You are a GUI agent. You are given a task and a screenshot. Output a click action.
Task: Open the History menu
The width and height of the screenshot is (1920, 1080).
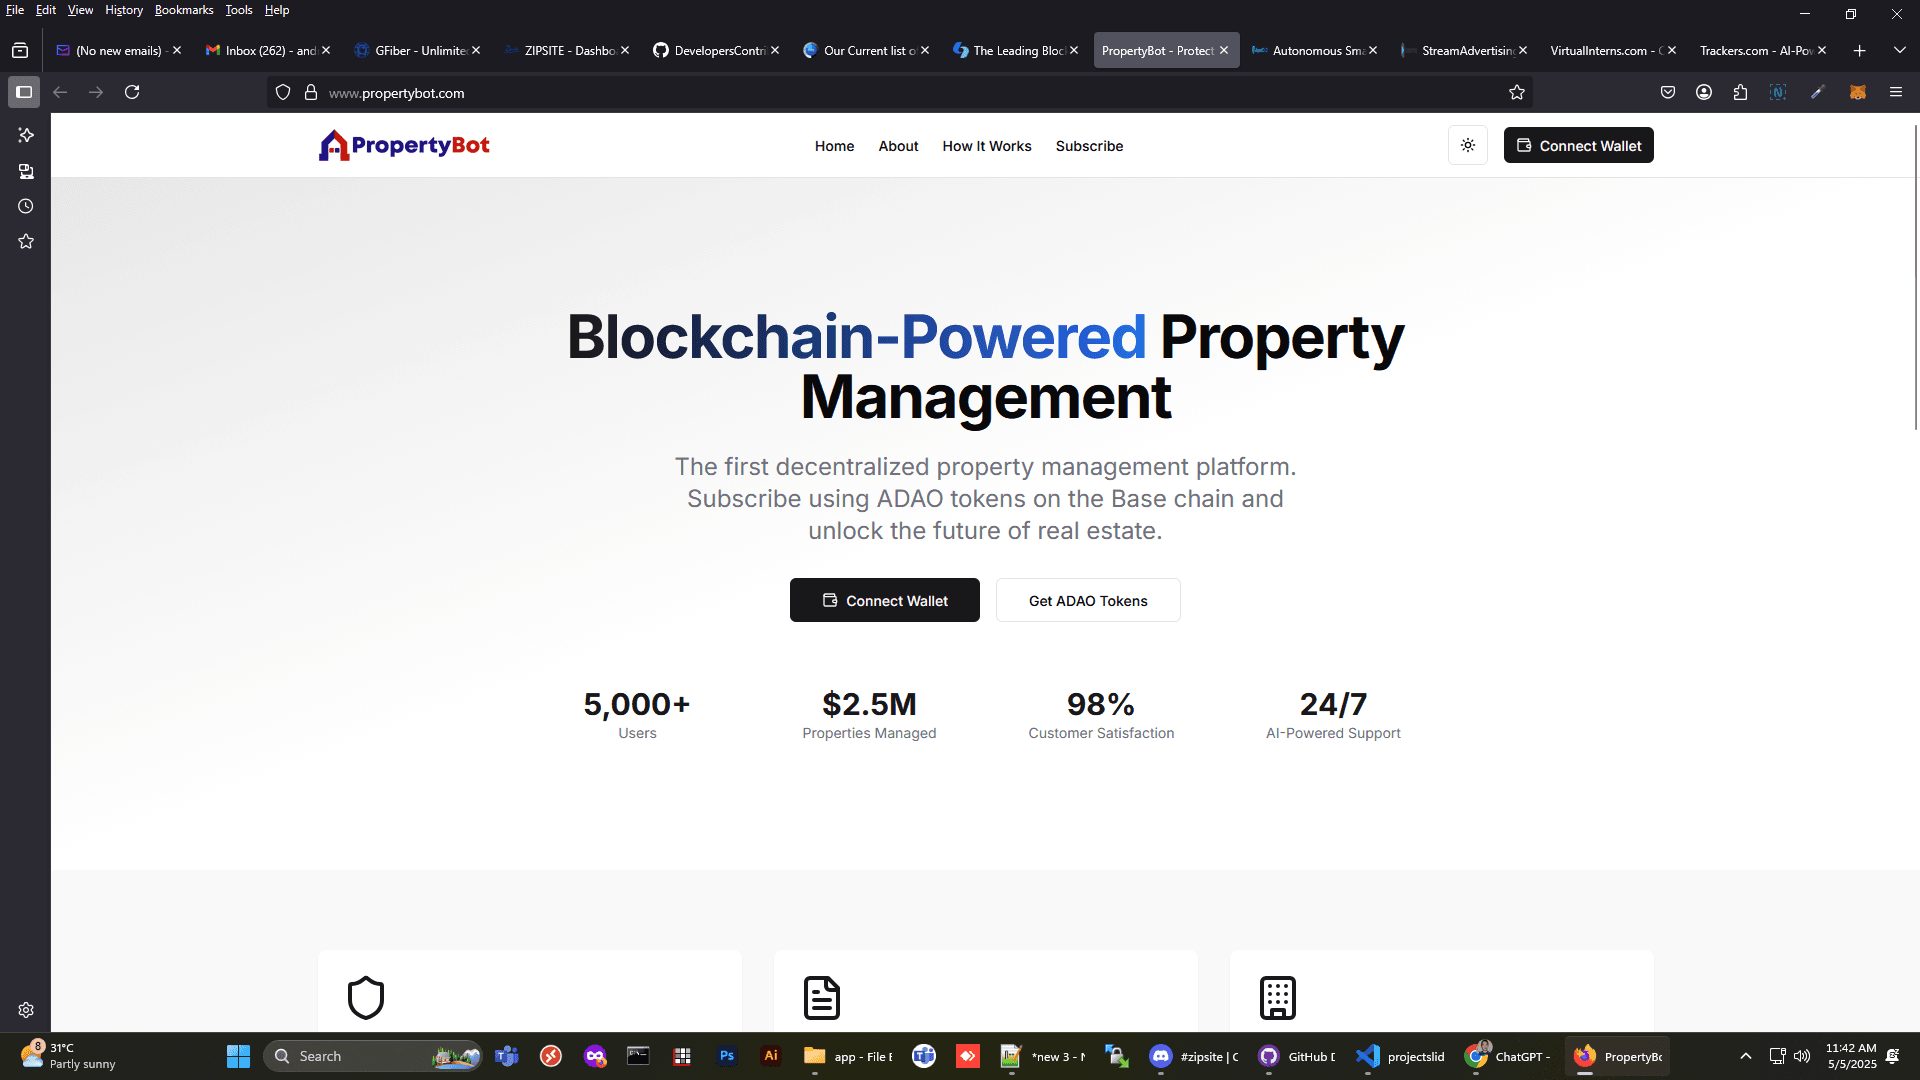click(123, 10)
